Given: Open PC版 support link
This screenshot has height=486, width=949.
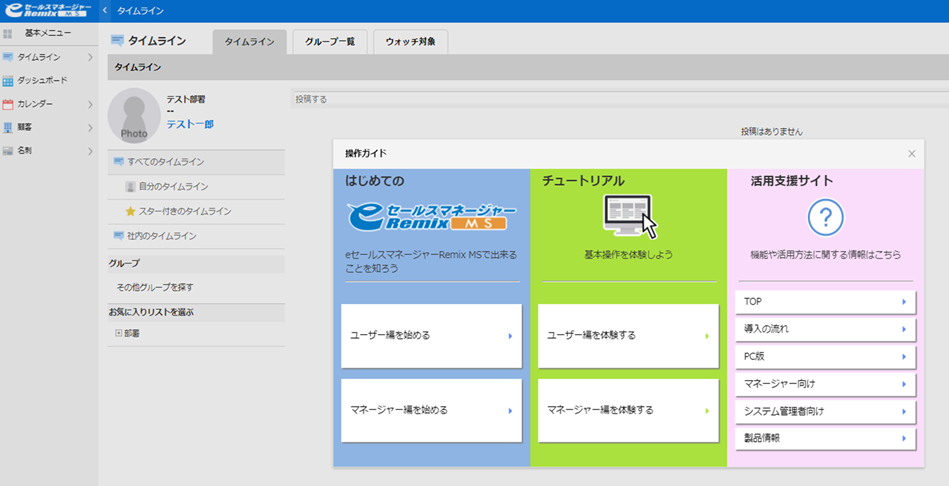Looking at the screenshot, I should [x=826, y=356].
